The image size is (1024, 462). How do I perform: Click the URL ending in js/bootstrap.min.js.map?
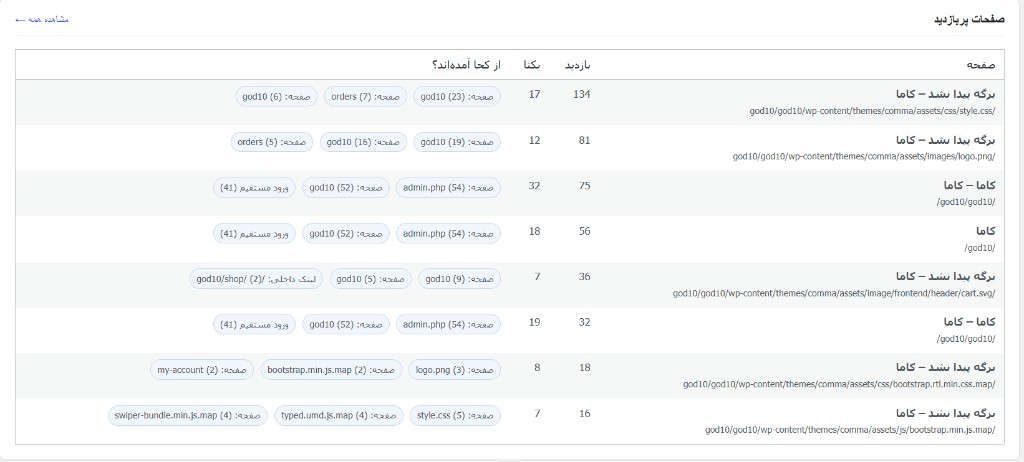[x=850, y=431]
